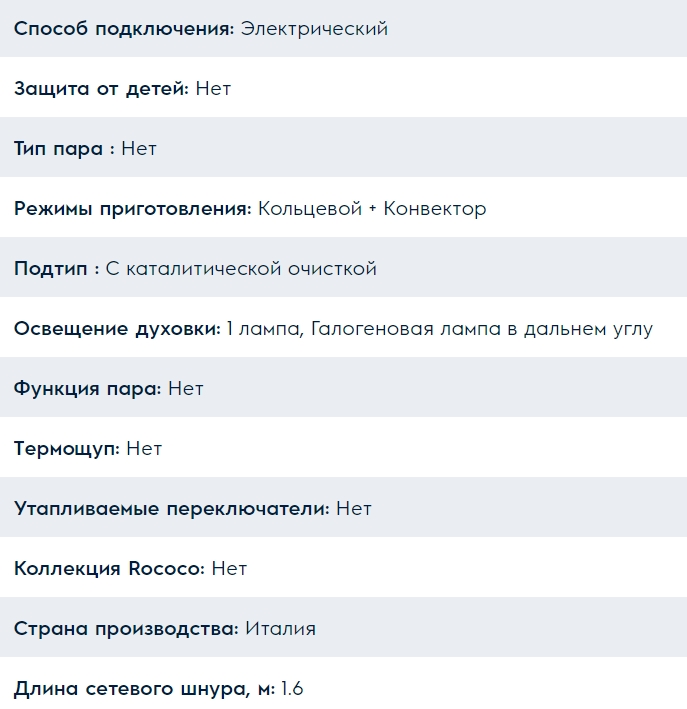Click "Нет" beside Коллекция Rococo
The height and width of the screenshot is (709, 687).
229,569
